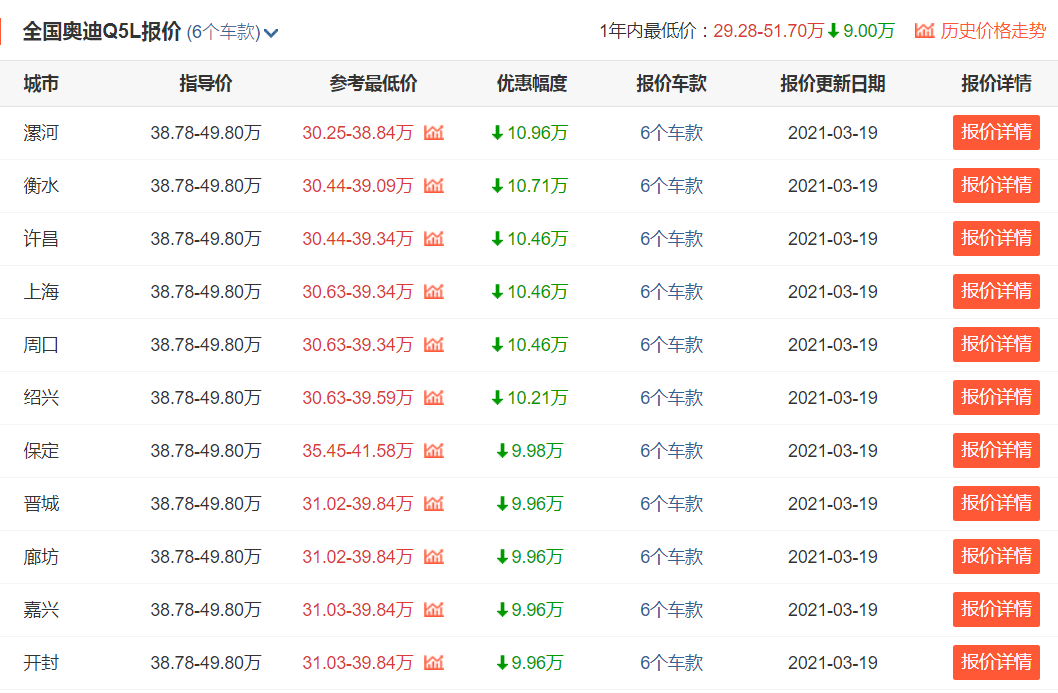Click city name 嘉兴
The width and height of the screenshot is (1058, 693).
click(41, 610)
